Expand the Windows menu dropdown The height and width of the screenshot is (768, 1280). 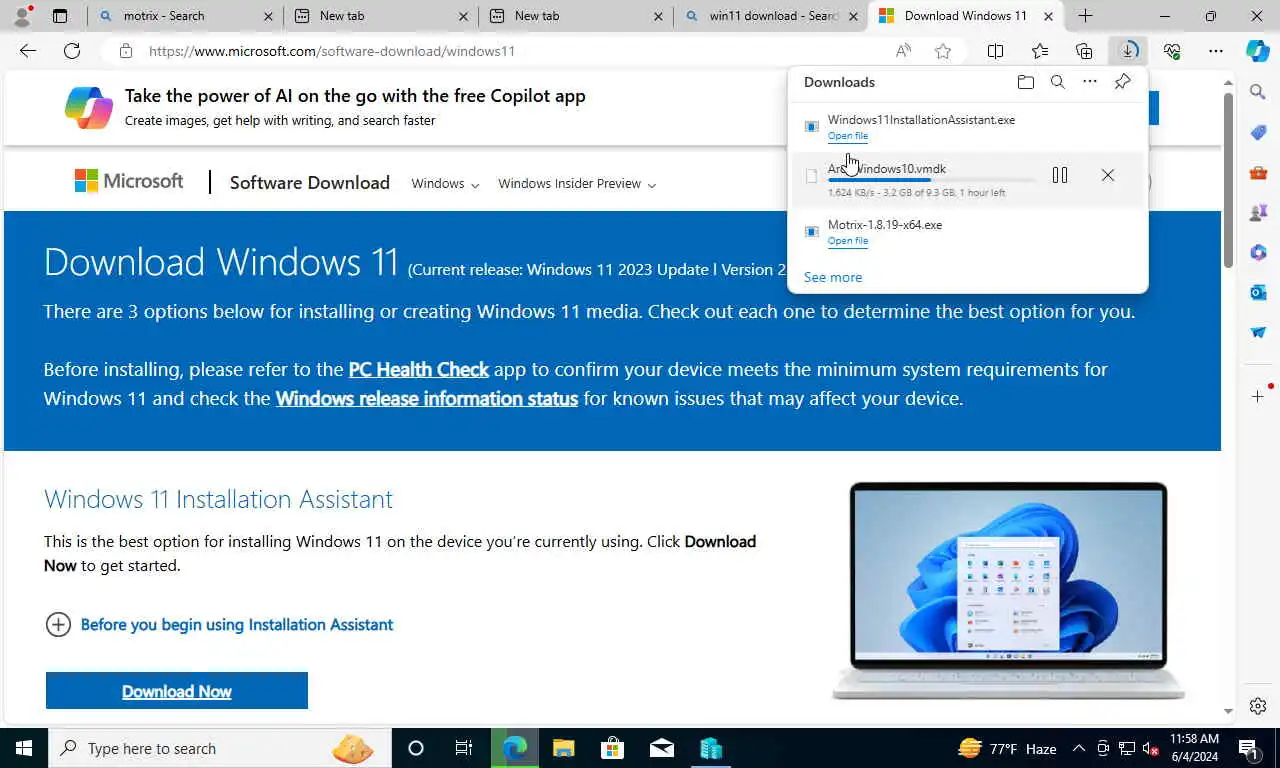click(445, 184)
